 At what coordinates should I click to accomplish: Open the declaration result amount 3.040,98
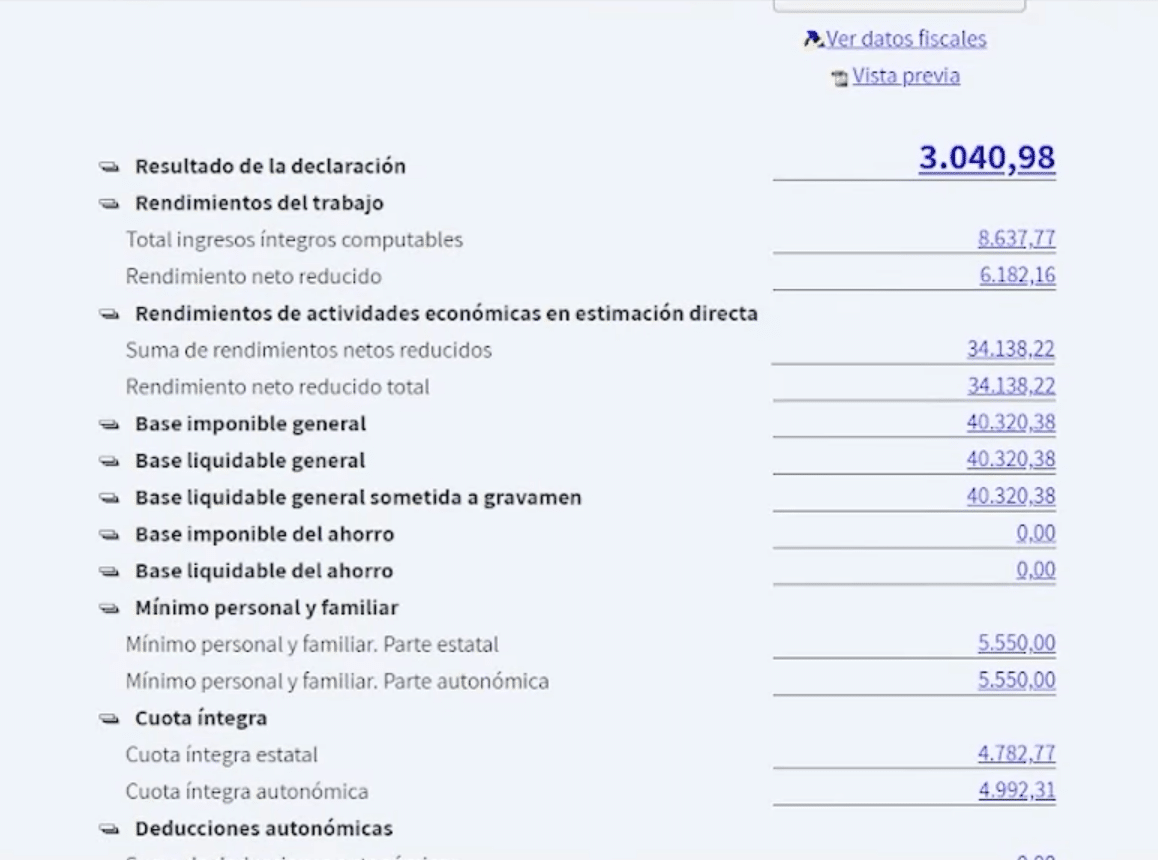click(x=987, y=157)
